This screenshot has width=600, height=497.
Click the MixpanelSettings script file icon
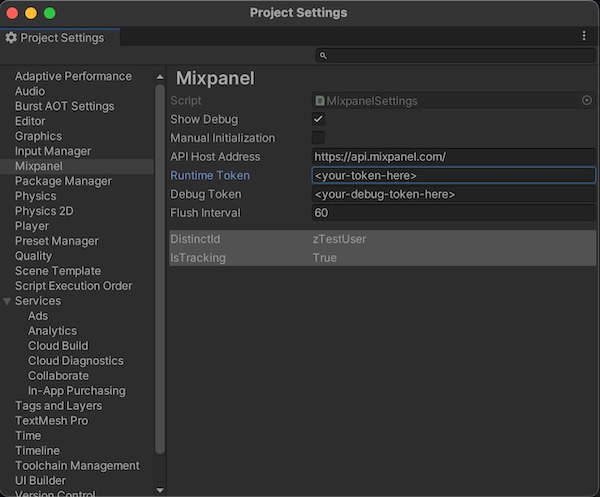click(320, 101)
